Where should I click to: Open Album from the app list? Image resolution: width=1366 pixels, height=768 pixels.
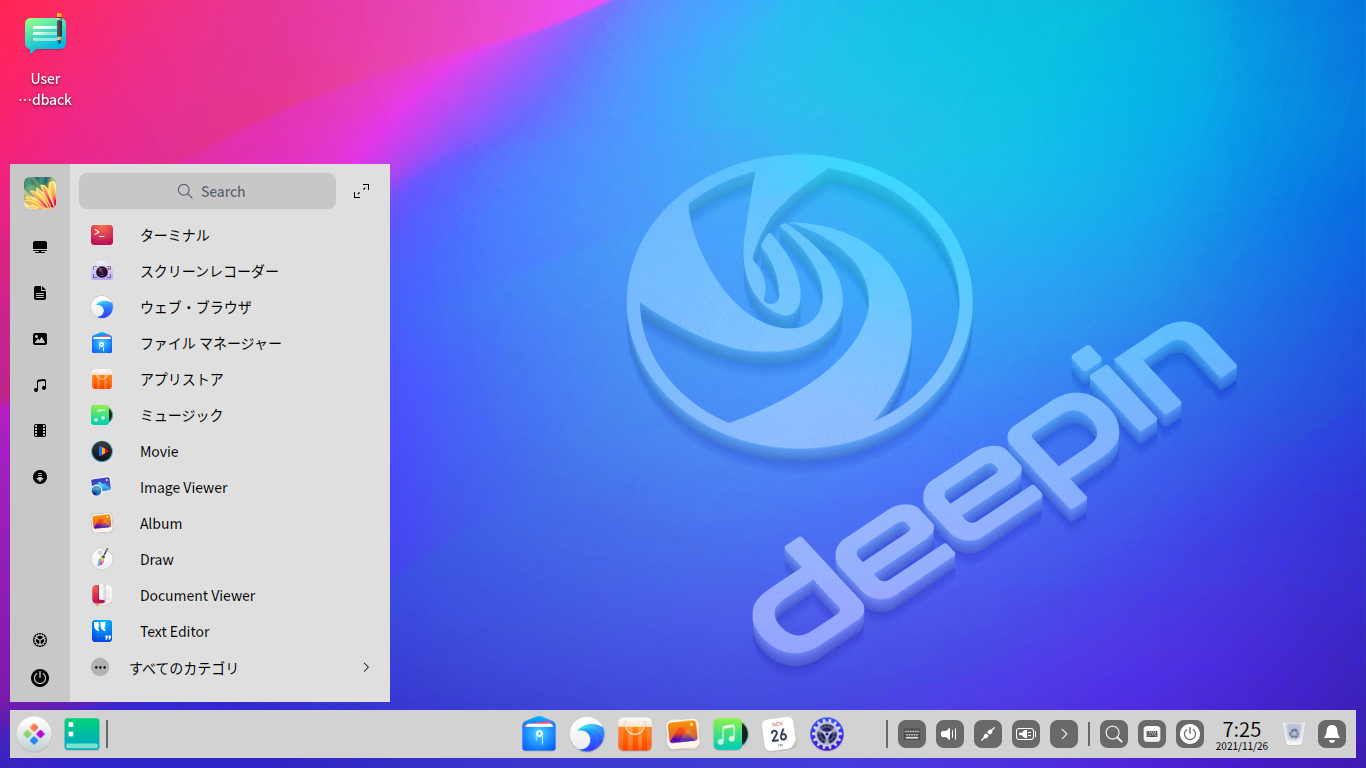tap(230, 523)
